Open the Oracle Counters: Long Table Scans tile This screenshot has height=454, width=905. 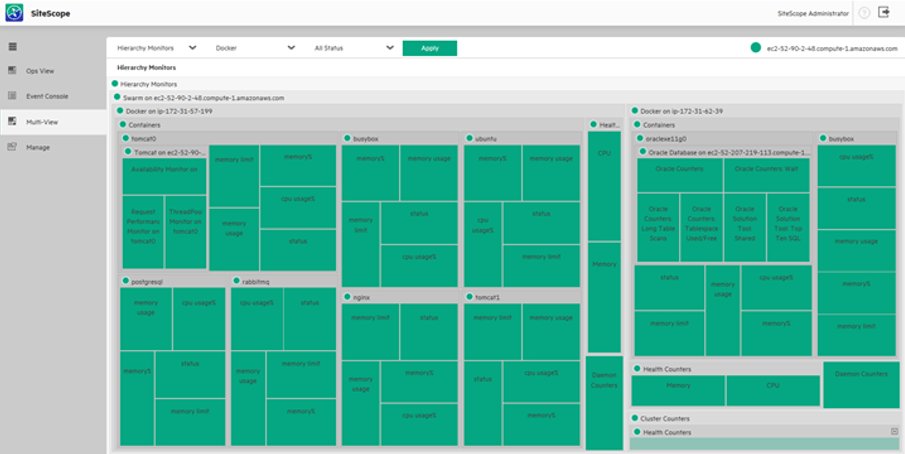(658, 228)
